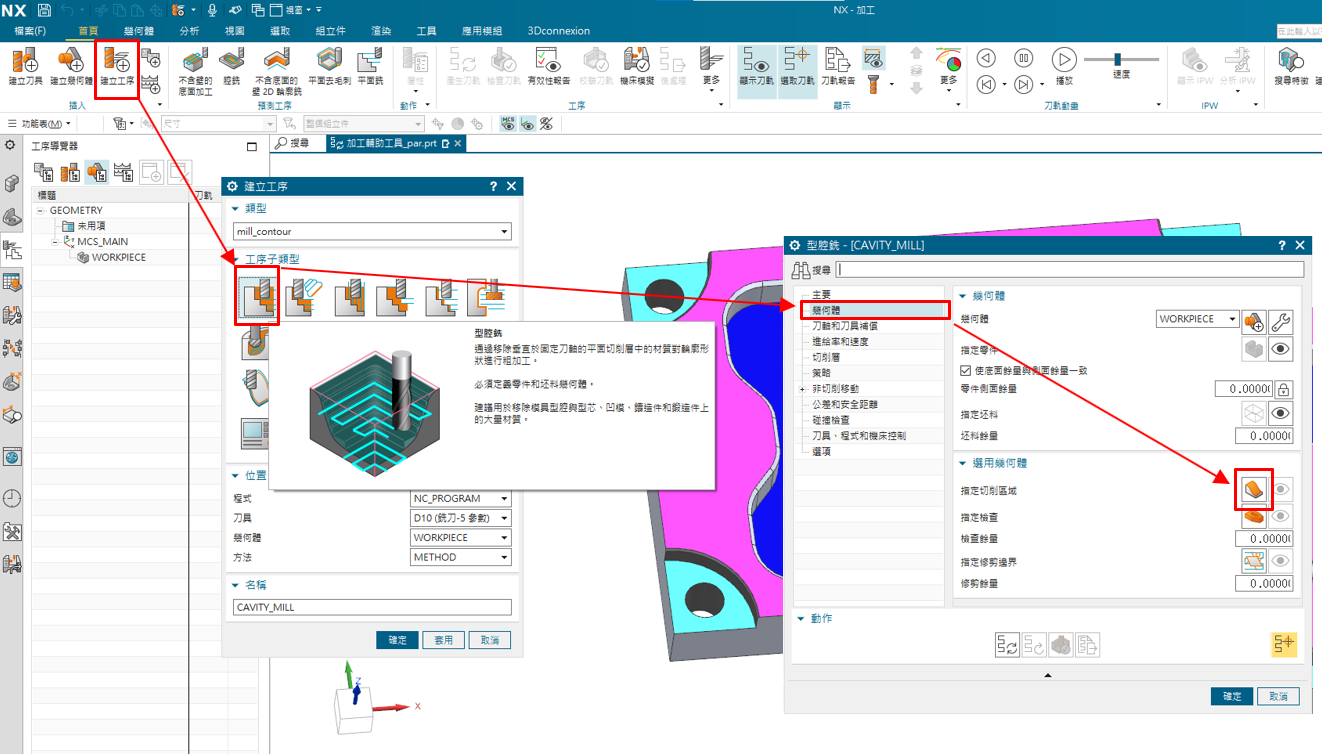This screenshot has width=1323, height=756.
Task: Open the settings gear of 工序導覽器
Action: 10,145
